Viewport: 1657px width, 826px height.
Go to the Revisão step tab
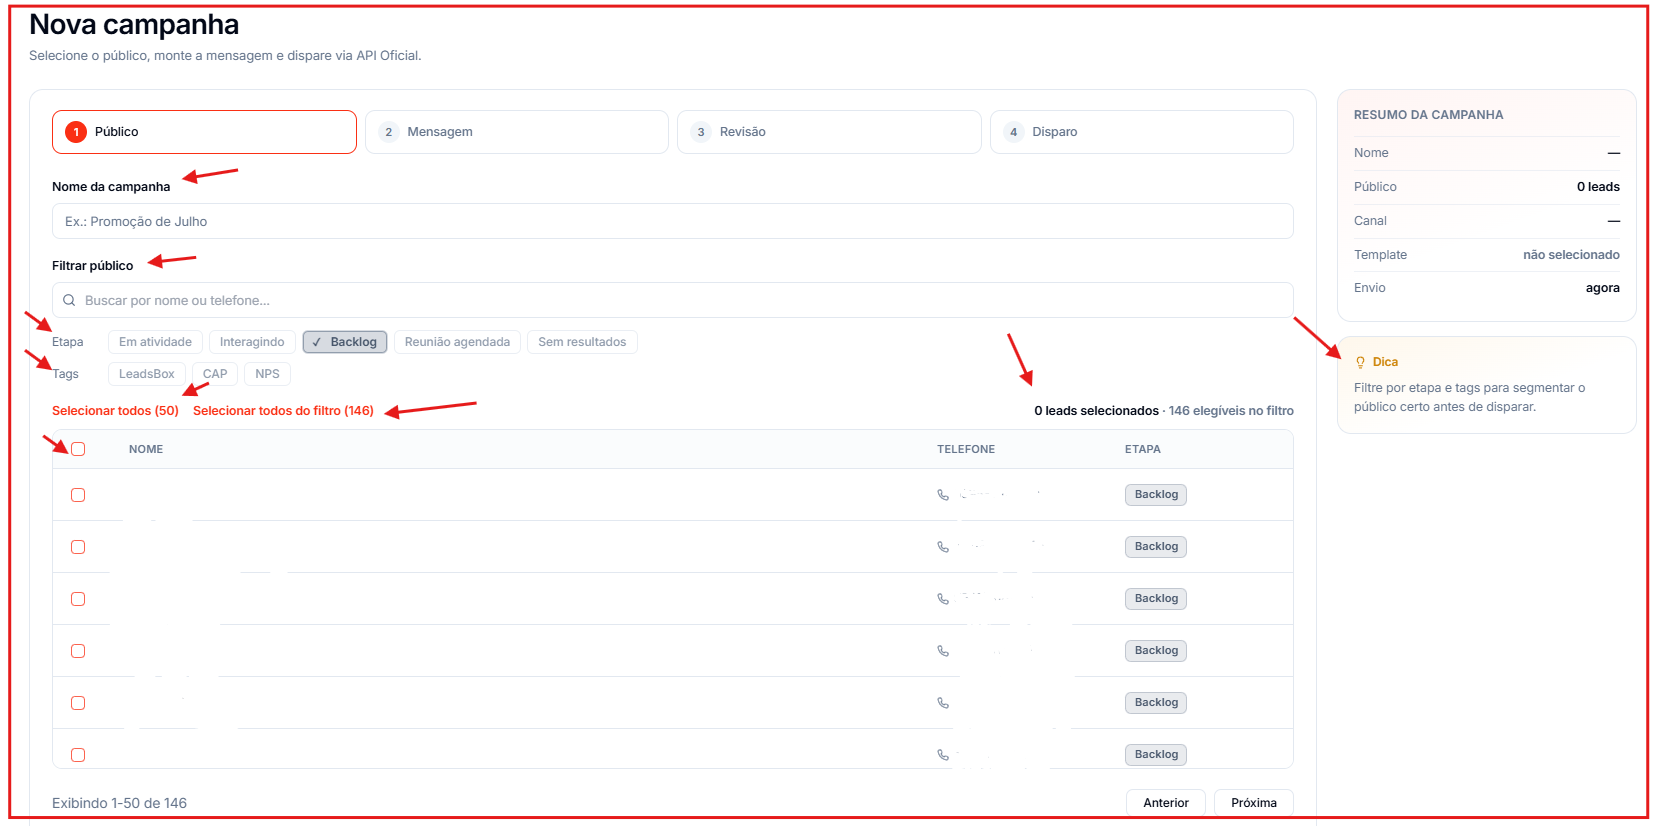point(829,132)
